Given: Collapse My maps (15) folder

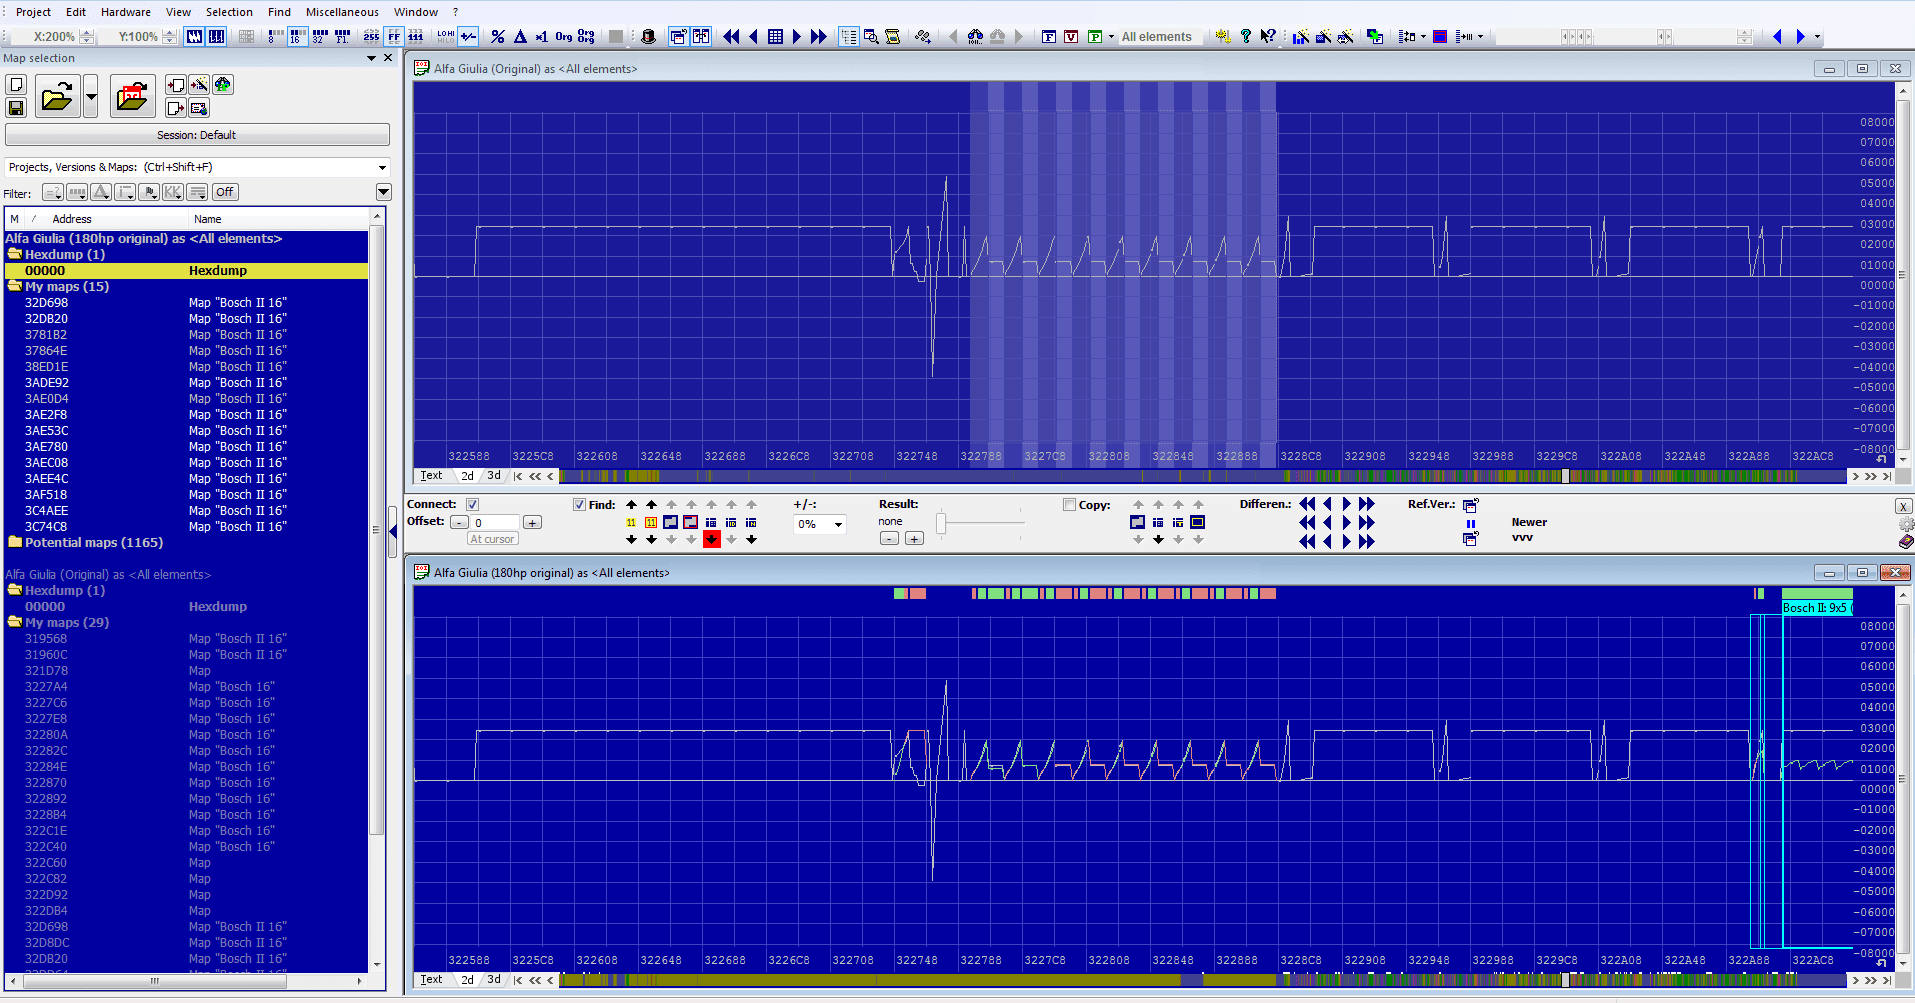Looking at the screenshot, I should pos(15,286).
